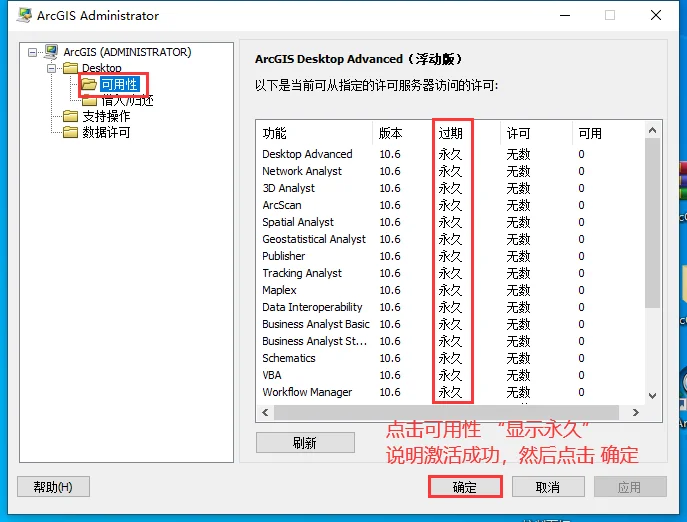Click the open folder icon beside 可用性

(89, 84)
